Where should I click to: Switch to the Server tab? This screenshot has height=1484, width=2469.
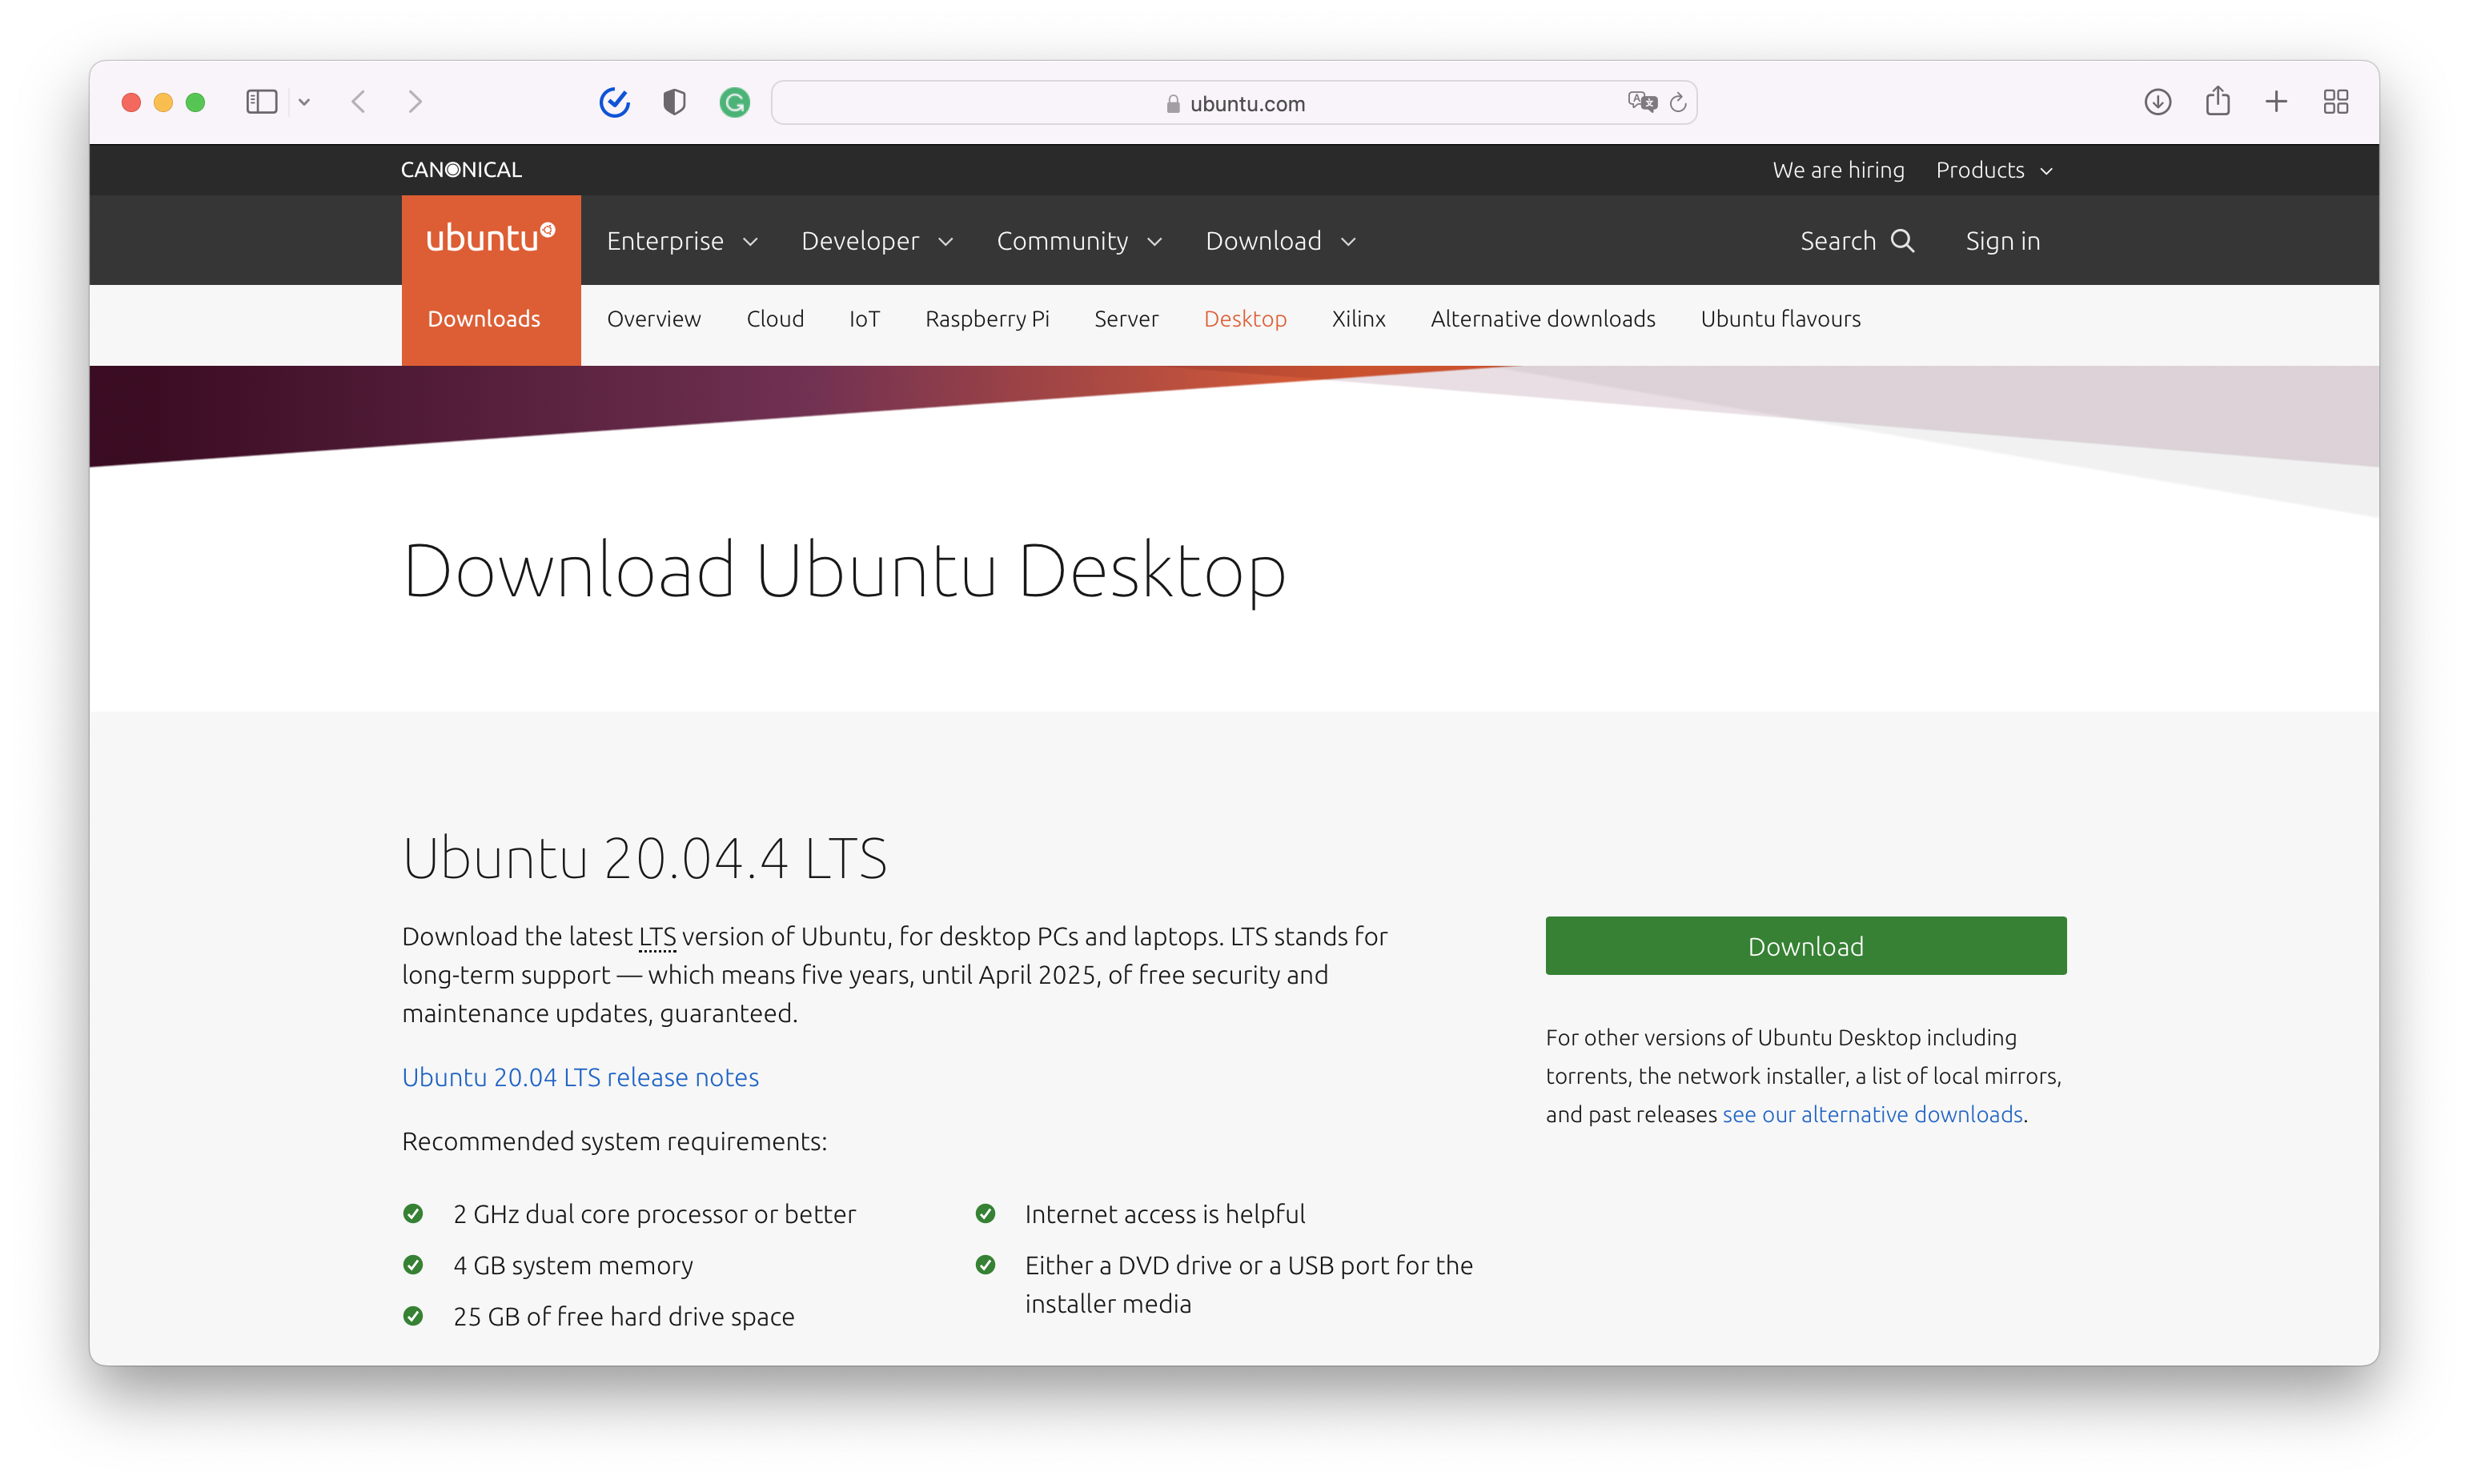point(1126,319)
